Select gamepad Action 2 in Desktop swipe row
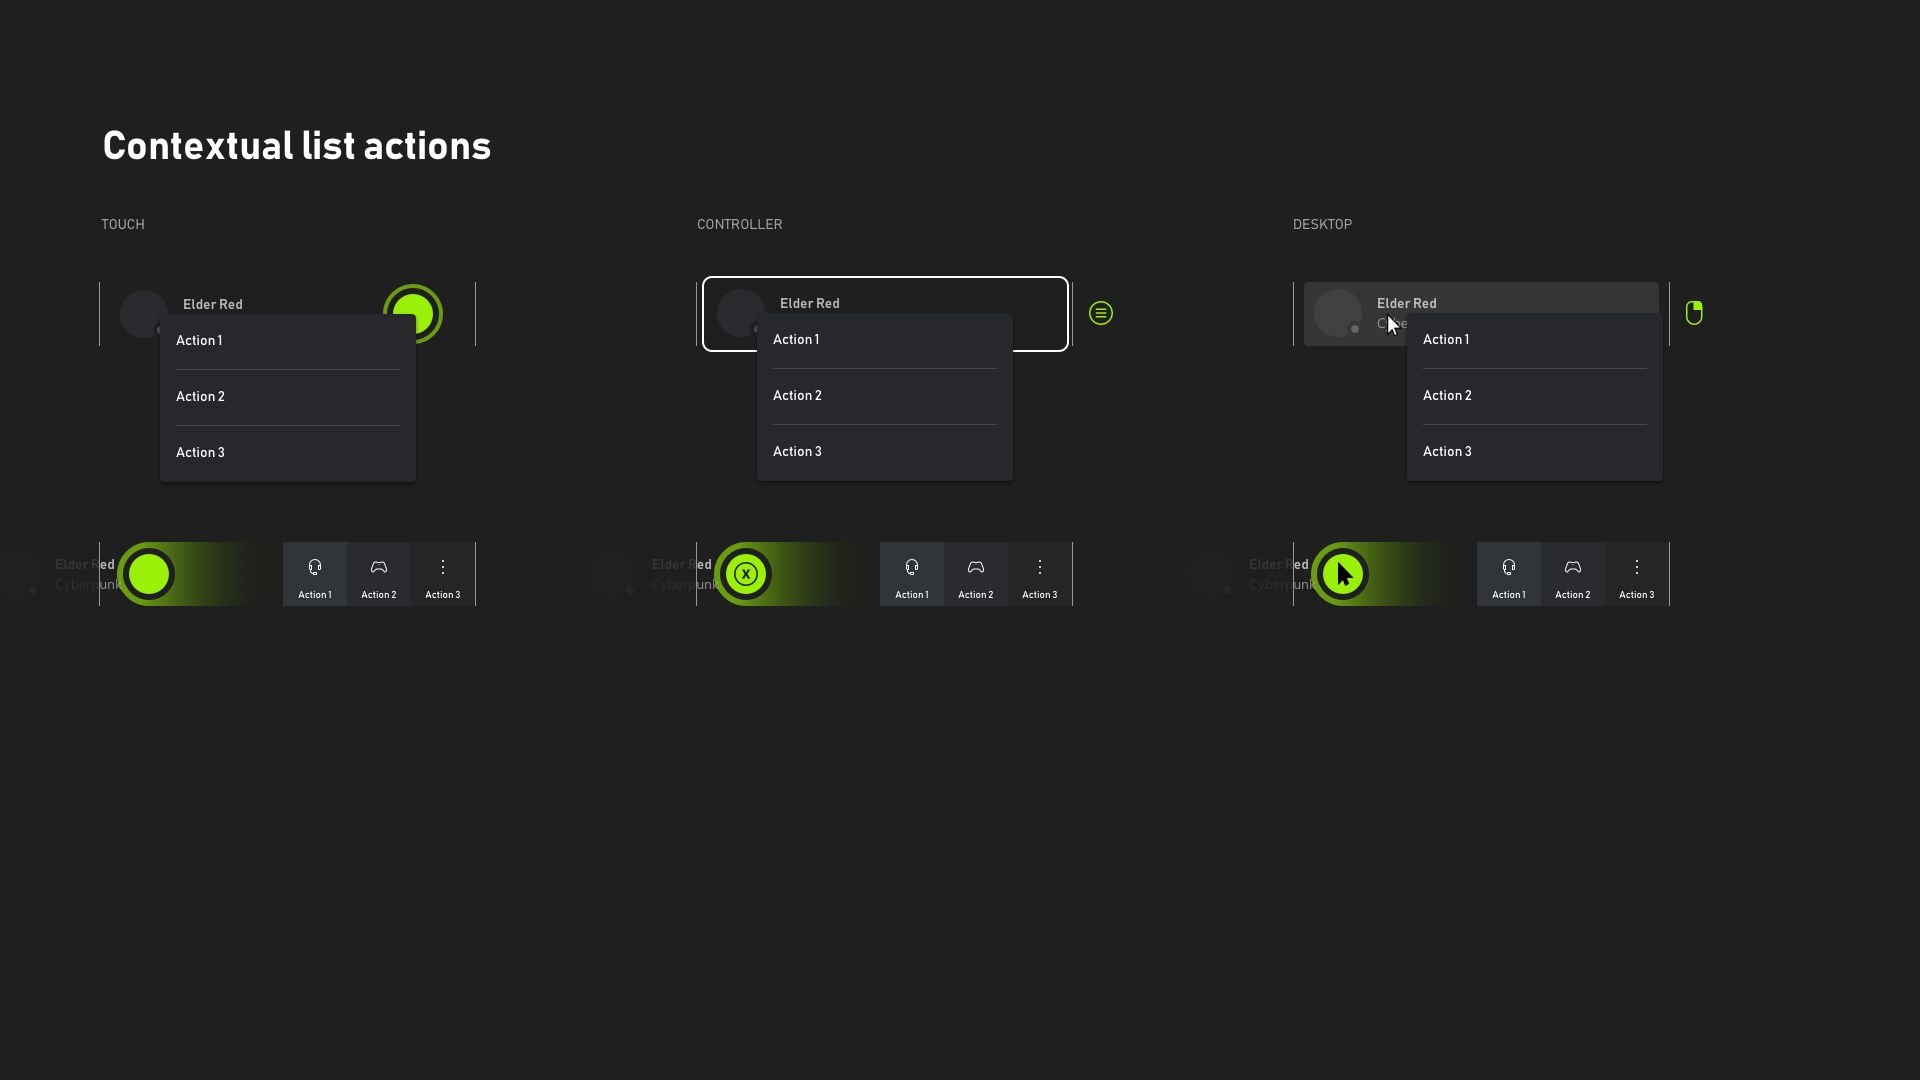Screen dimensions: 1920x1080 coord(1573,574)
